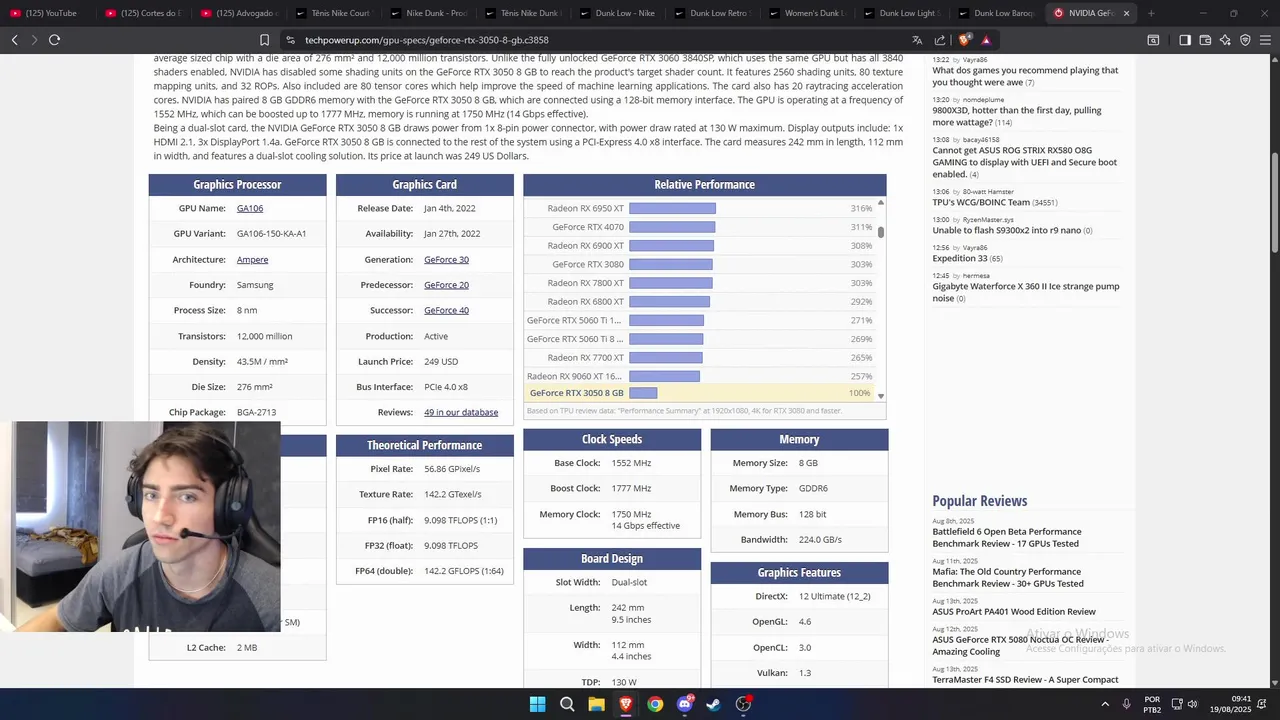The height and width of the screenshot is (720, 1280).
Task: Open the translate page icon in address bar
Action: (x=917, y=40)
